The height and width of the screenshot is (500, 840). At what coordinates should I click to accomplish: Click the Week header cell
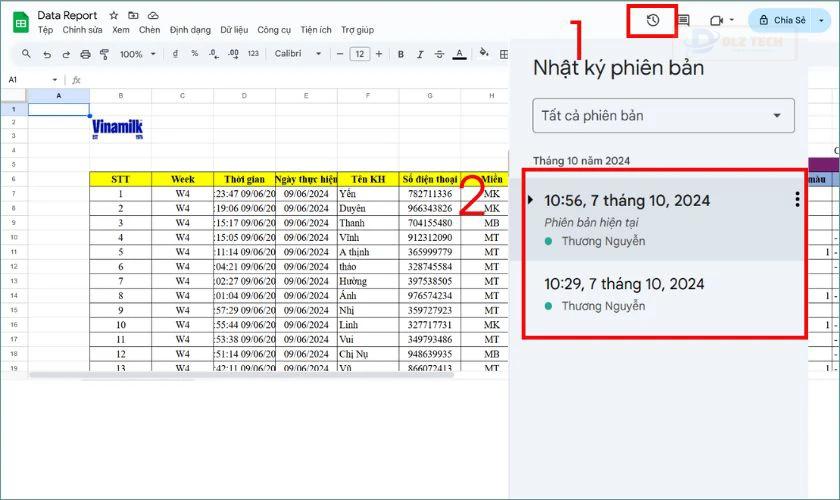(182, 179)
